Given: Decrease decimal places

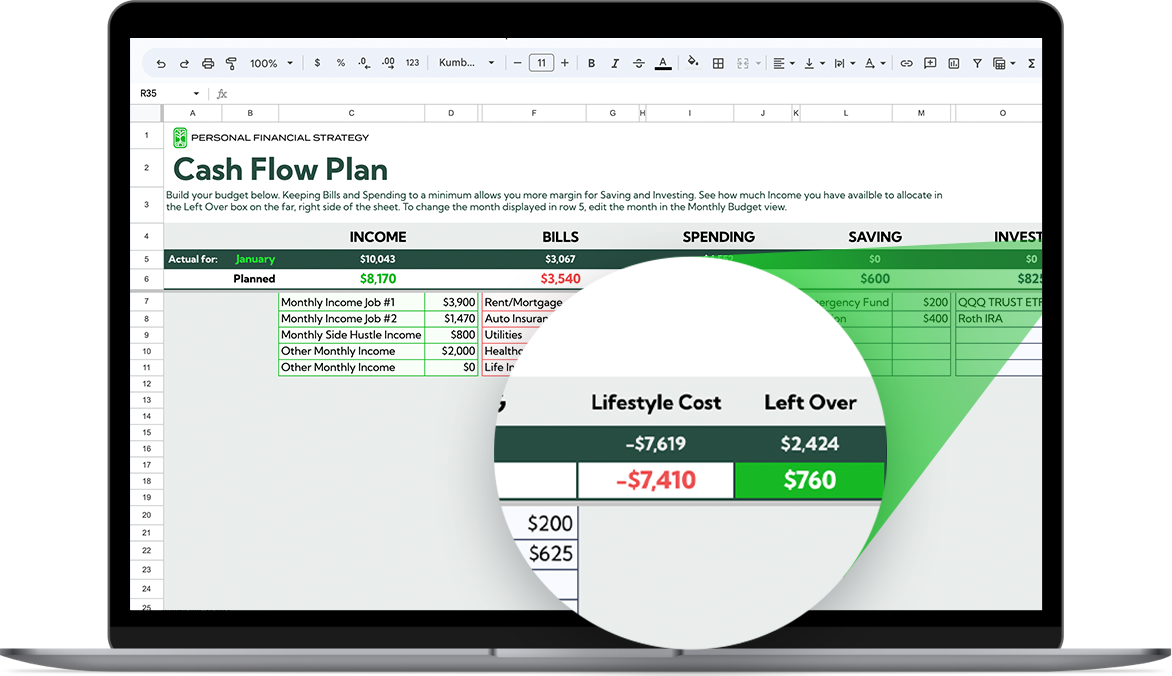Looking at the screenshot, I should coord(364,63).
